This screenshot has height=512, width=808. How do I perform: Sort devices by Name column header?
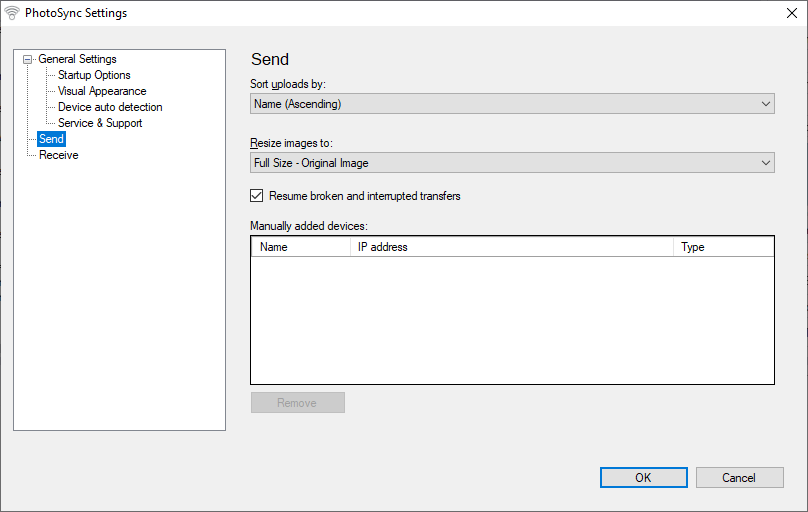pyautogui.click(x=301, y=247)
